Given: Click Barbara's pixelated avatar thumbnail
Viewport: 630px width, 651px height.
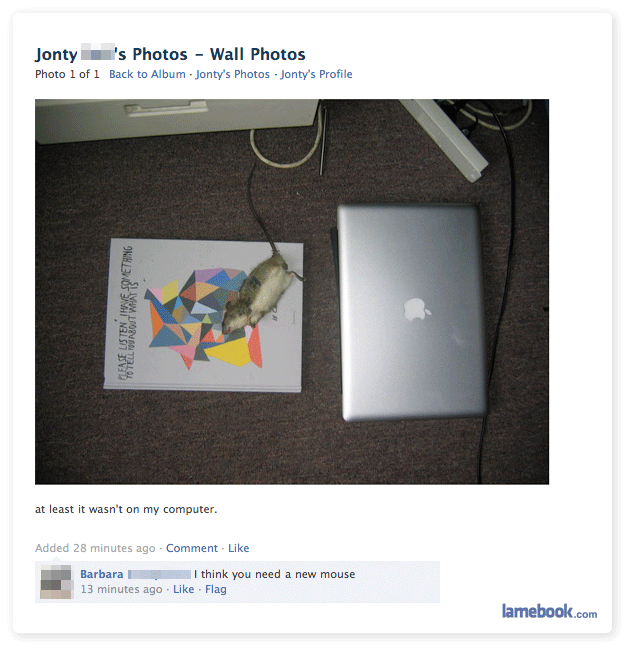Looking at the screenshot, I should (x=56, y=582).
